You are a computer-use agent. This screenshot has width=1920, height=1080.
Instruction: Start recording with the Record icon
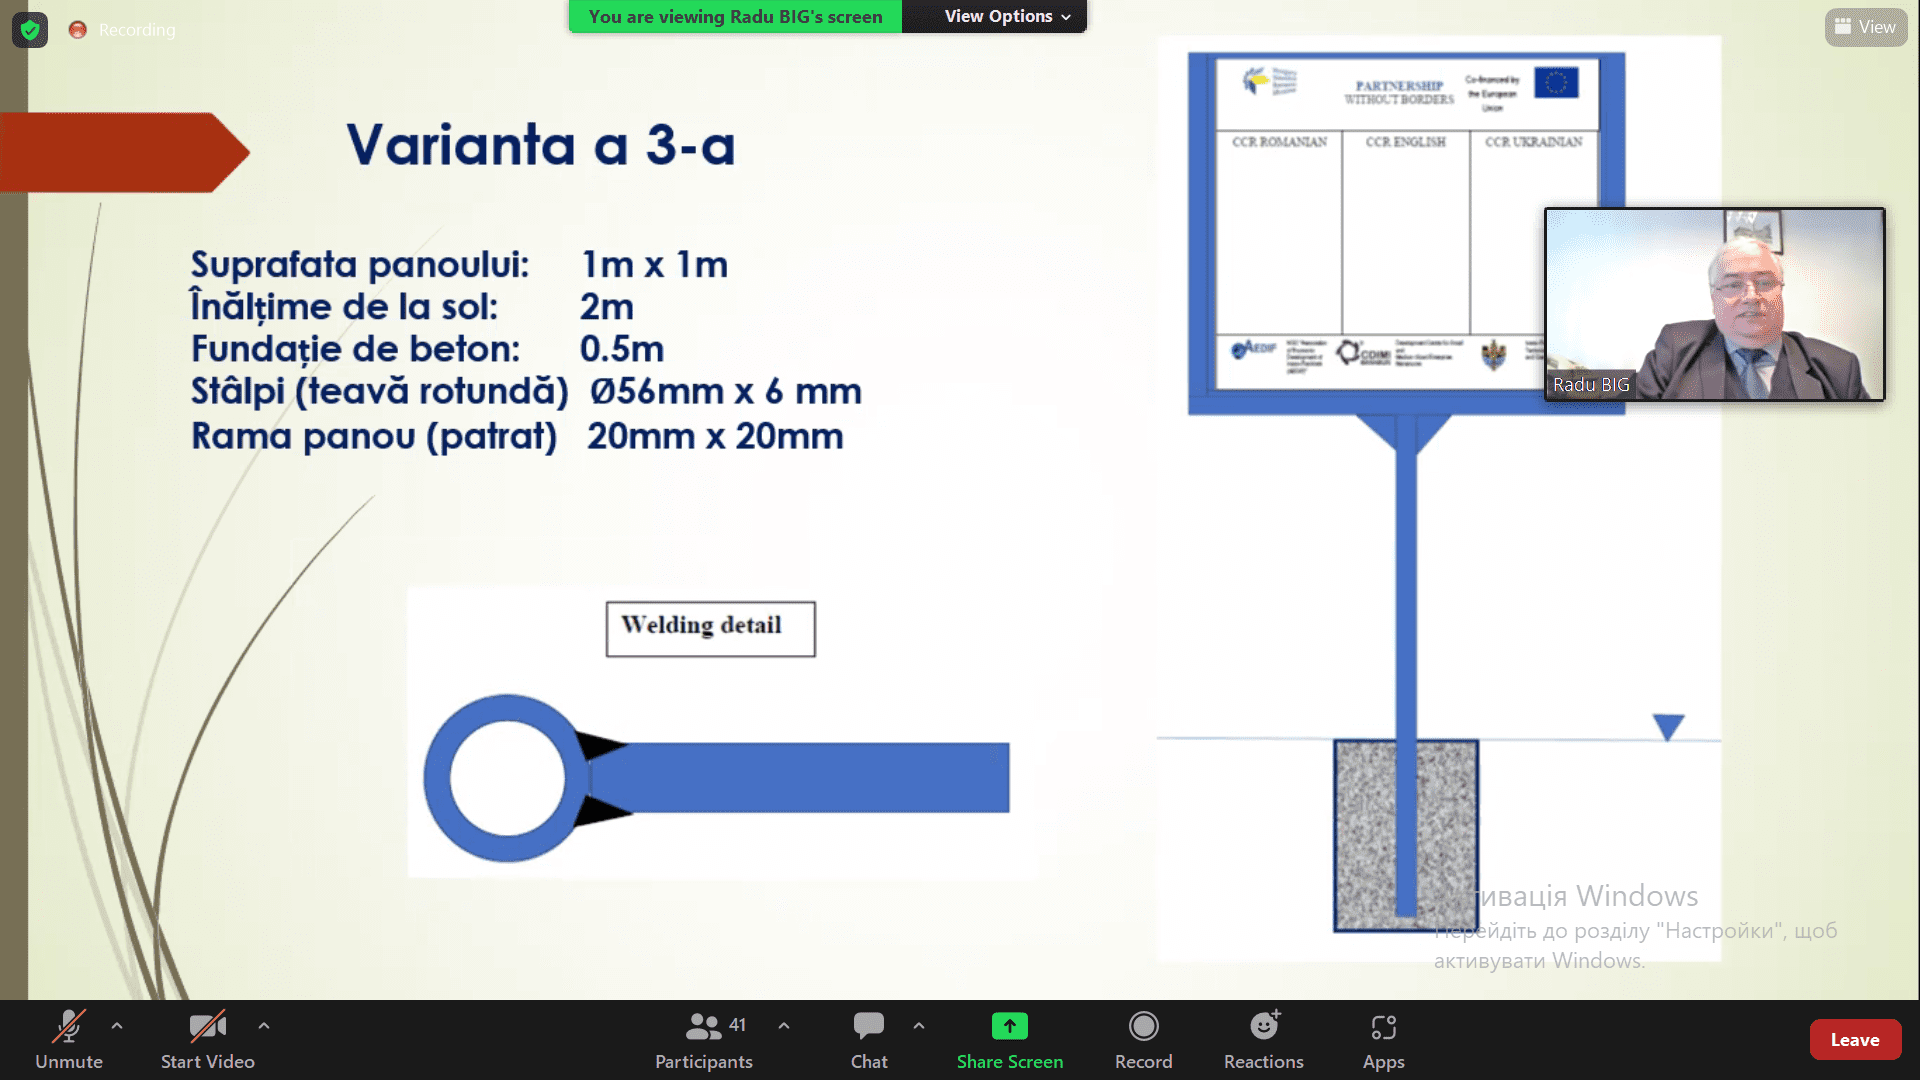[1143, 1027]
